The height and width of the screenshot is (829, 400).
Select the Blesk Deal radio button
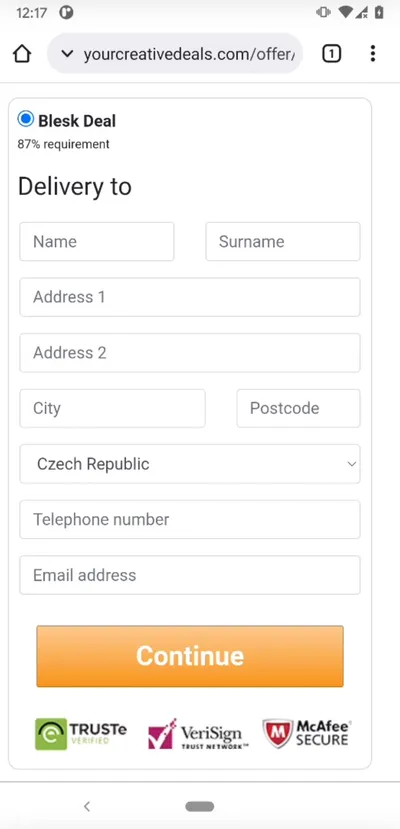pos(25,119)
